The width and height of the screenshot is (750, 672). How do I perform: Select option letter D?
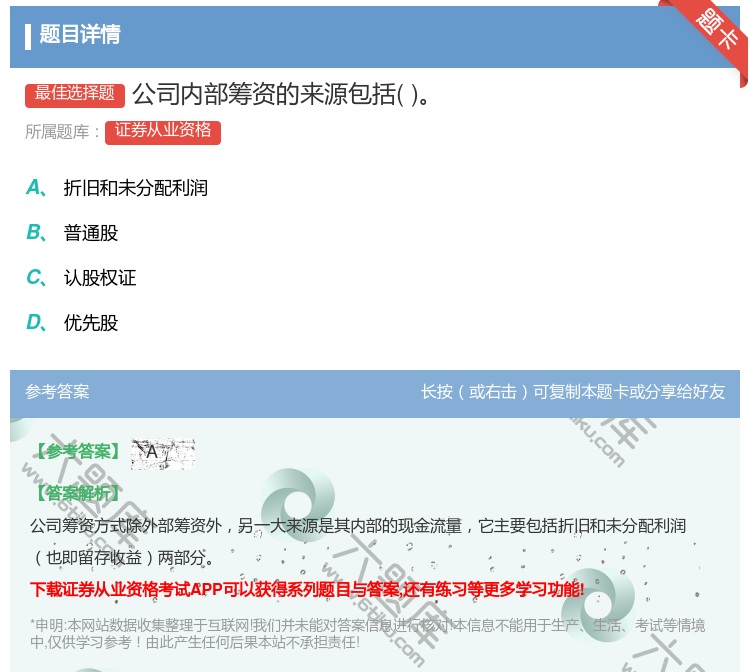35,323
